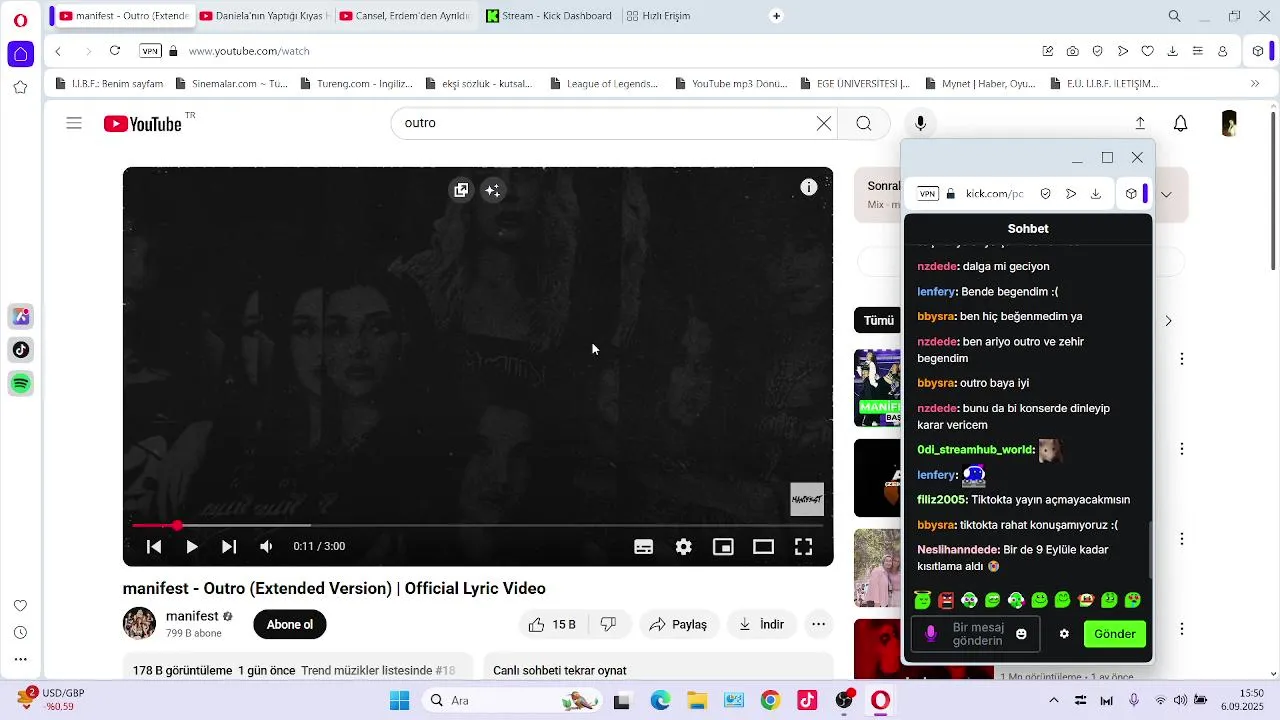Open the YouTube create upload icon
1280x720 pixels.
coord(1140,124)
